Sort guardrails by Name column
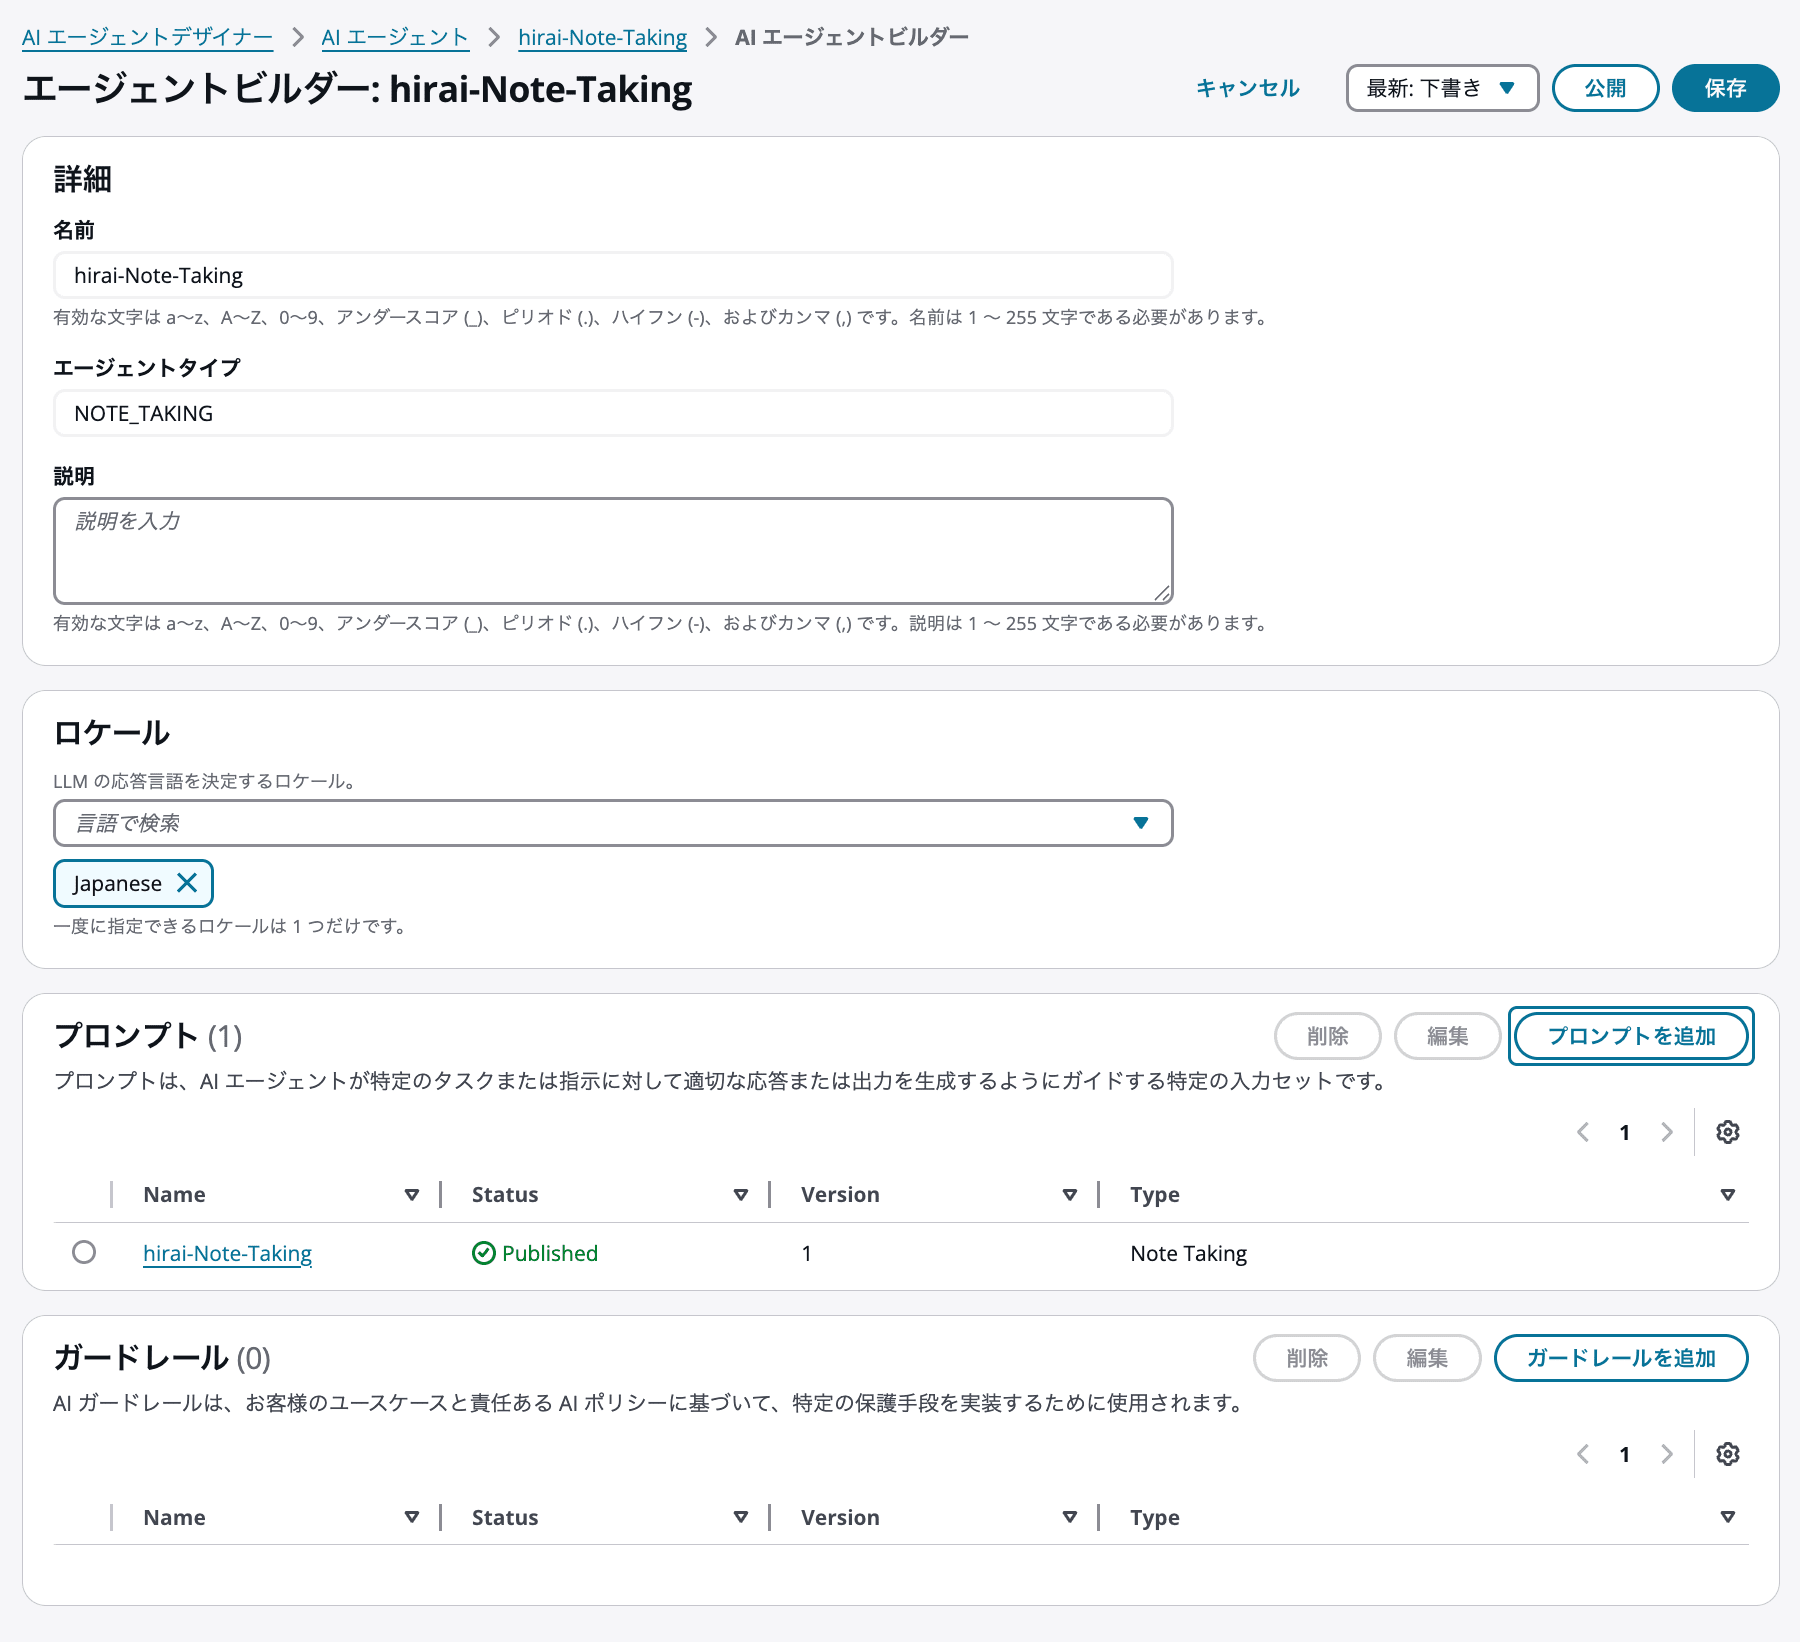 coord(412,1516)
